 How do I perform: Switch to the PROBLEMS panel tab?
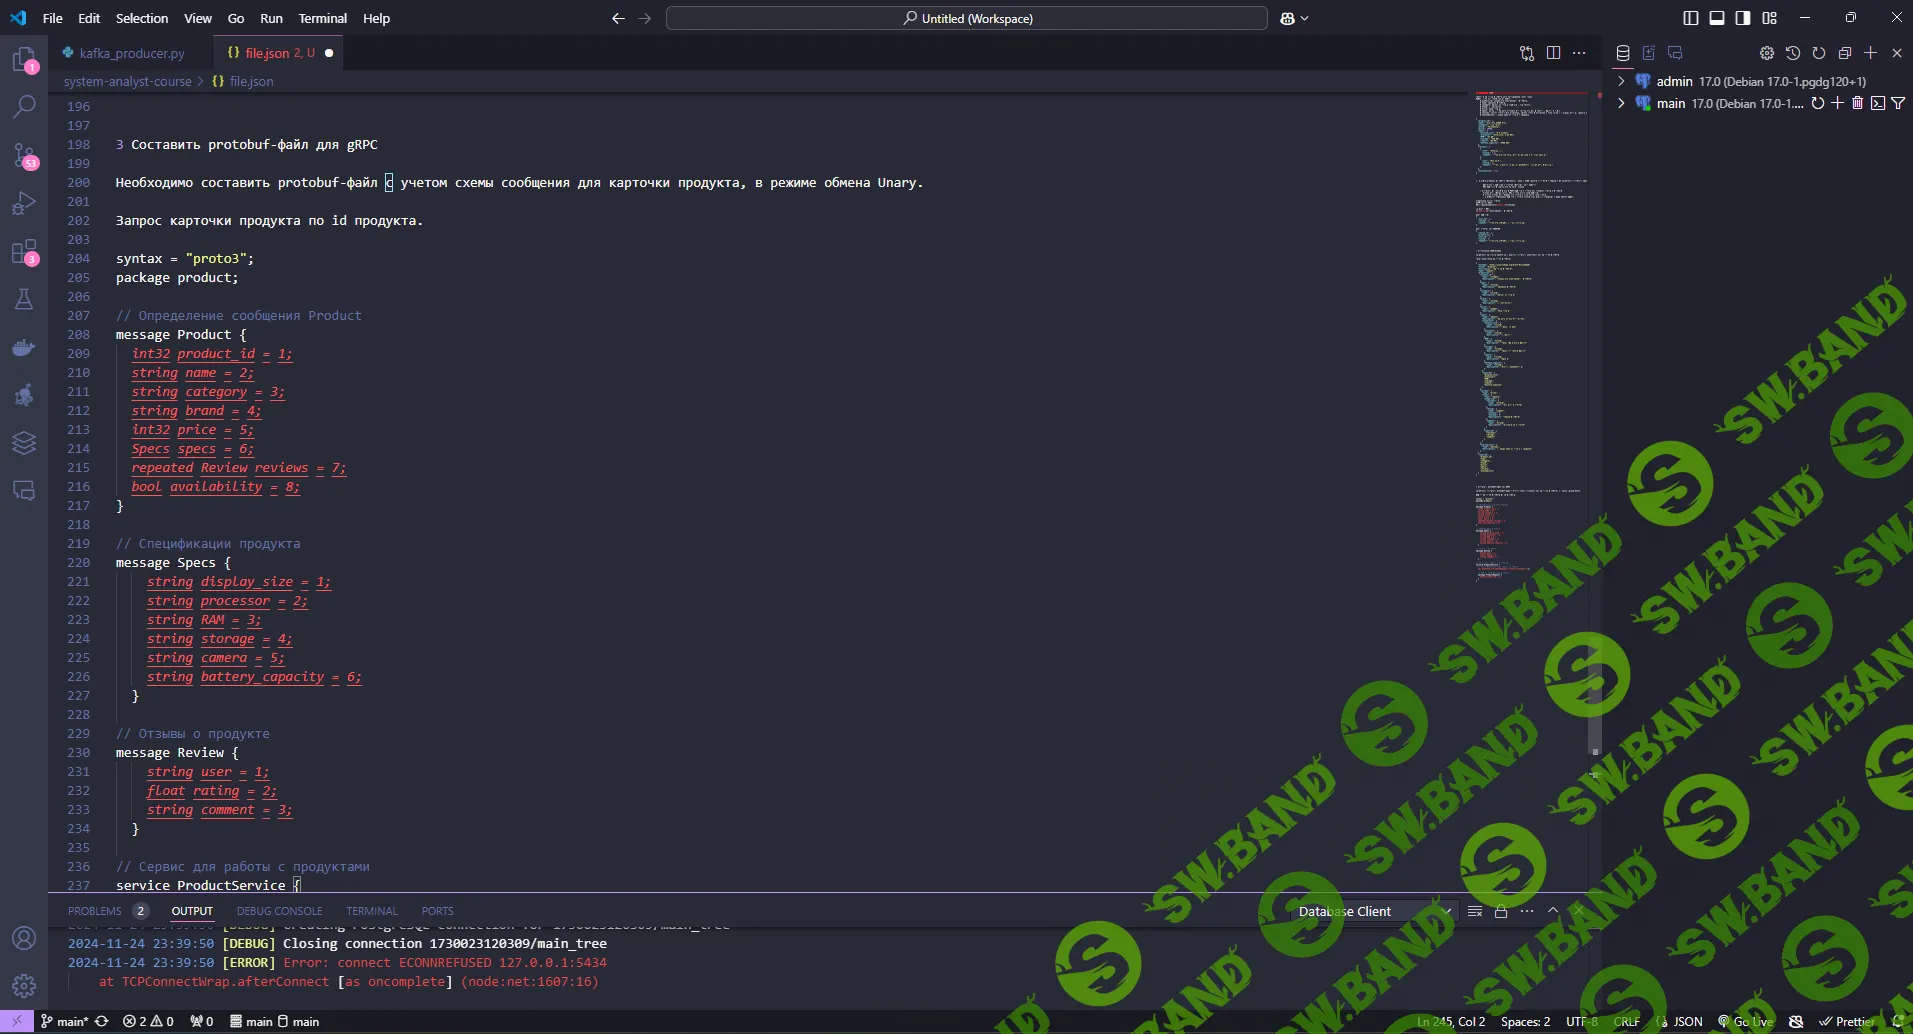95,911
